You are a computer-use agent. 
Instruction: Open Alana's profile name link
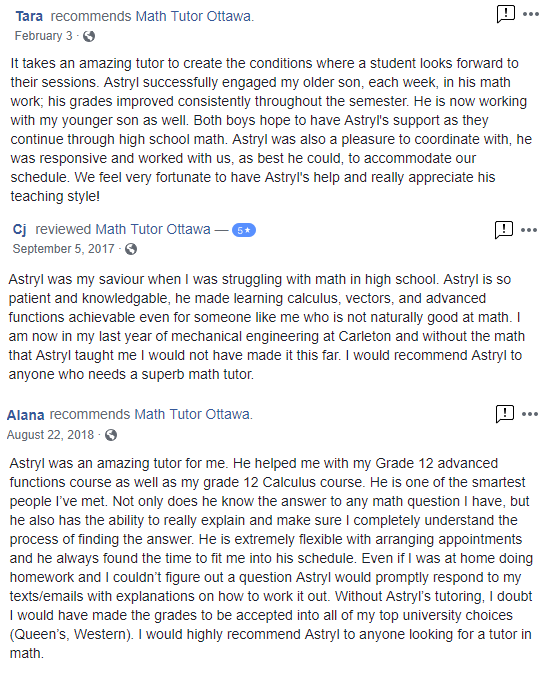[x=26, y=415]
